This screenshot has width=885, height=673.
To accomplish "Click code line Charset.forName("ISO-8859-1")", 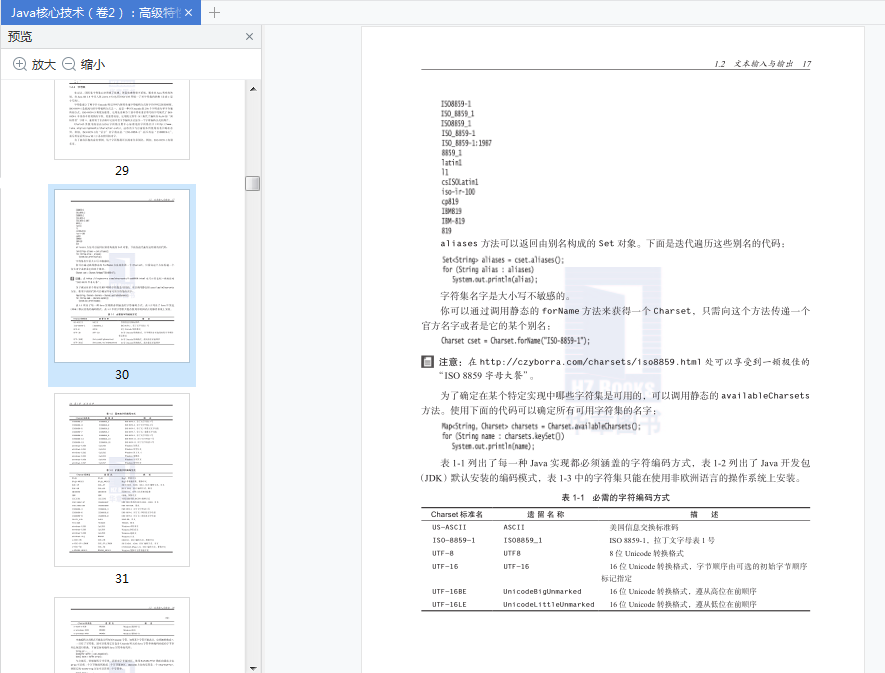I will (515, 341).
